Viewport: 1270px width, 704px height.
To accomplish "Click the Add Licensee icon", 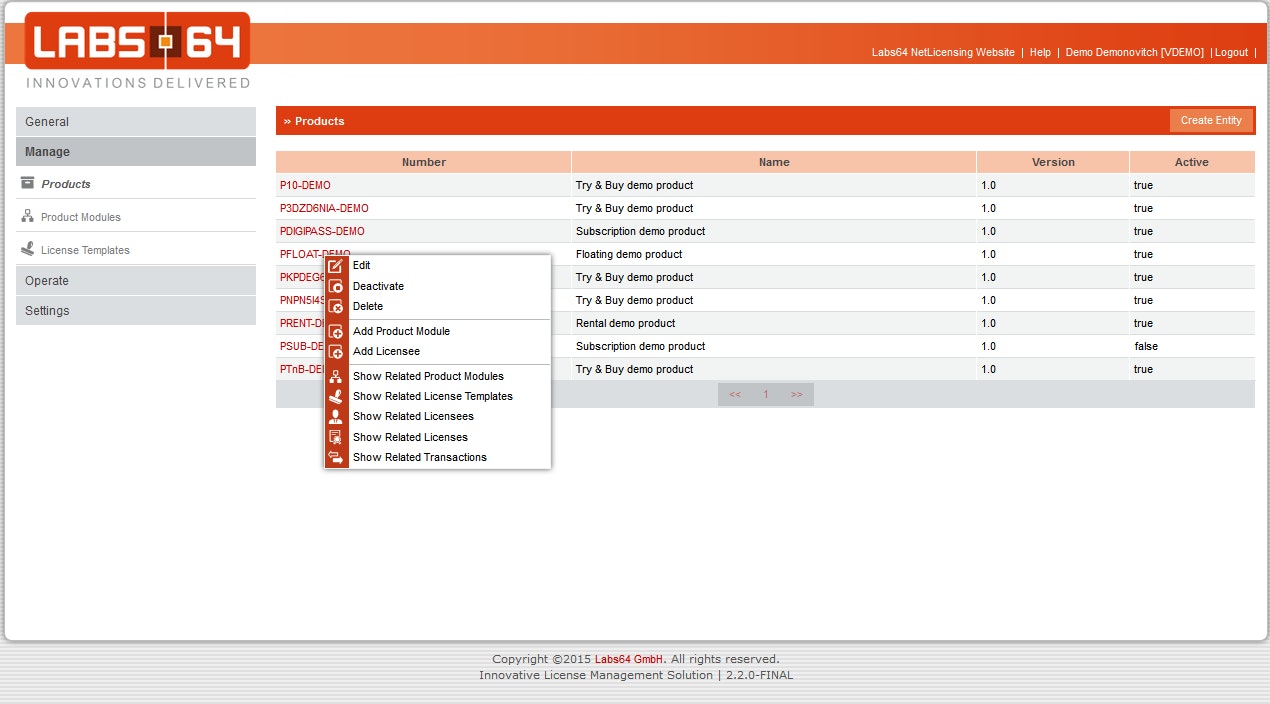I will [336, 351].
